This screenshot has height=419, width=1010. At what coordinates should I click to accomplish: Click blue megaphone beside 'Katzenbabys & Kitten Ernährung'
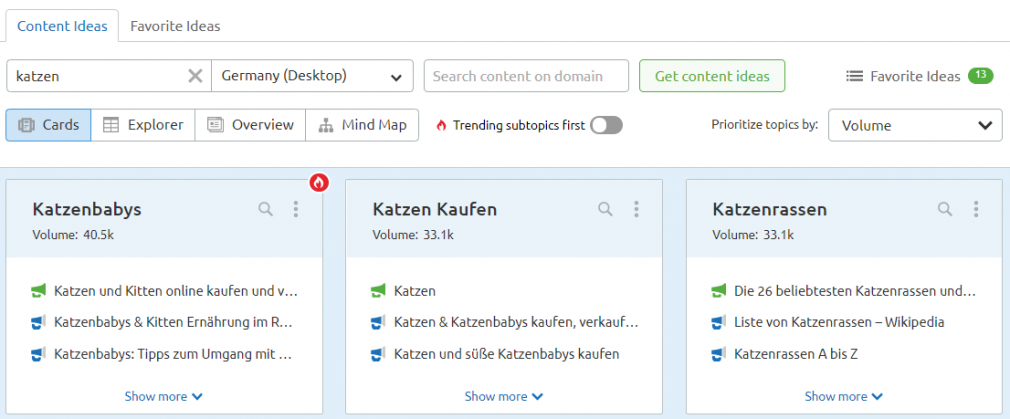(39, 321)
